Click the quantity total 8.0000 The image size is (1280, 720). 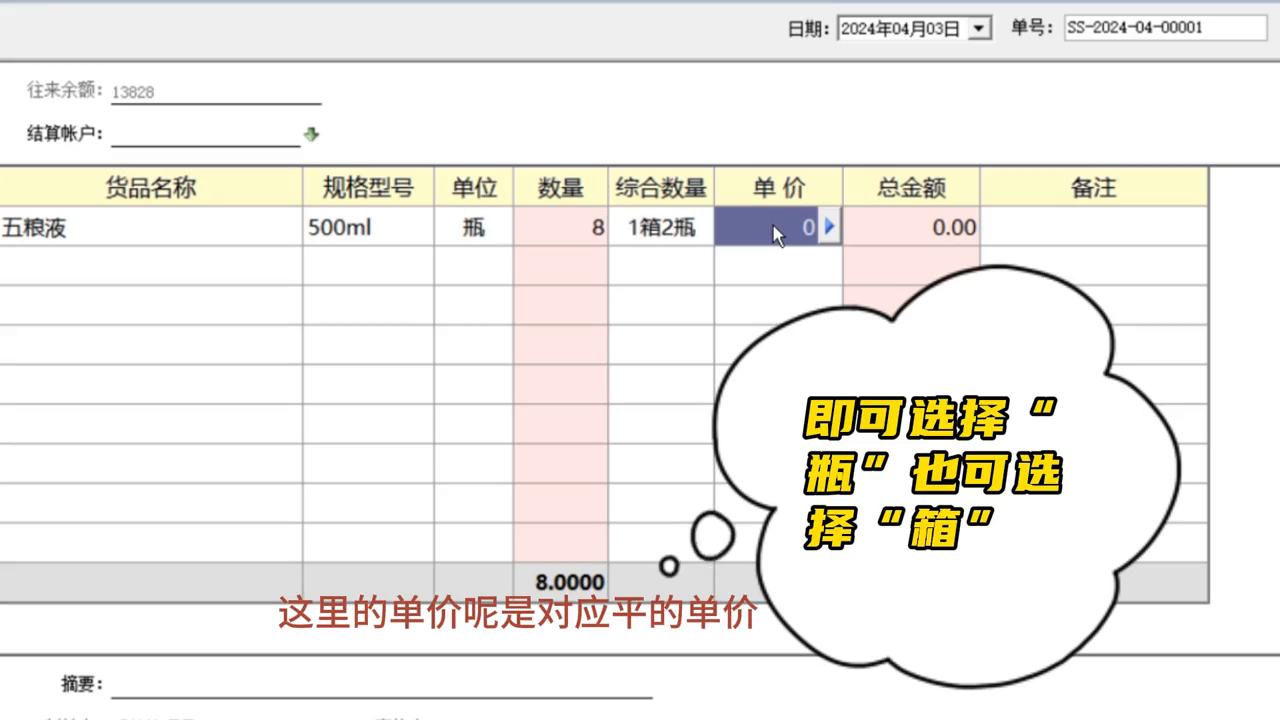pos(570,582)
